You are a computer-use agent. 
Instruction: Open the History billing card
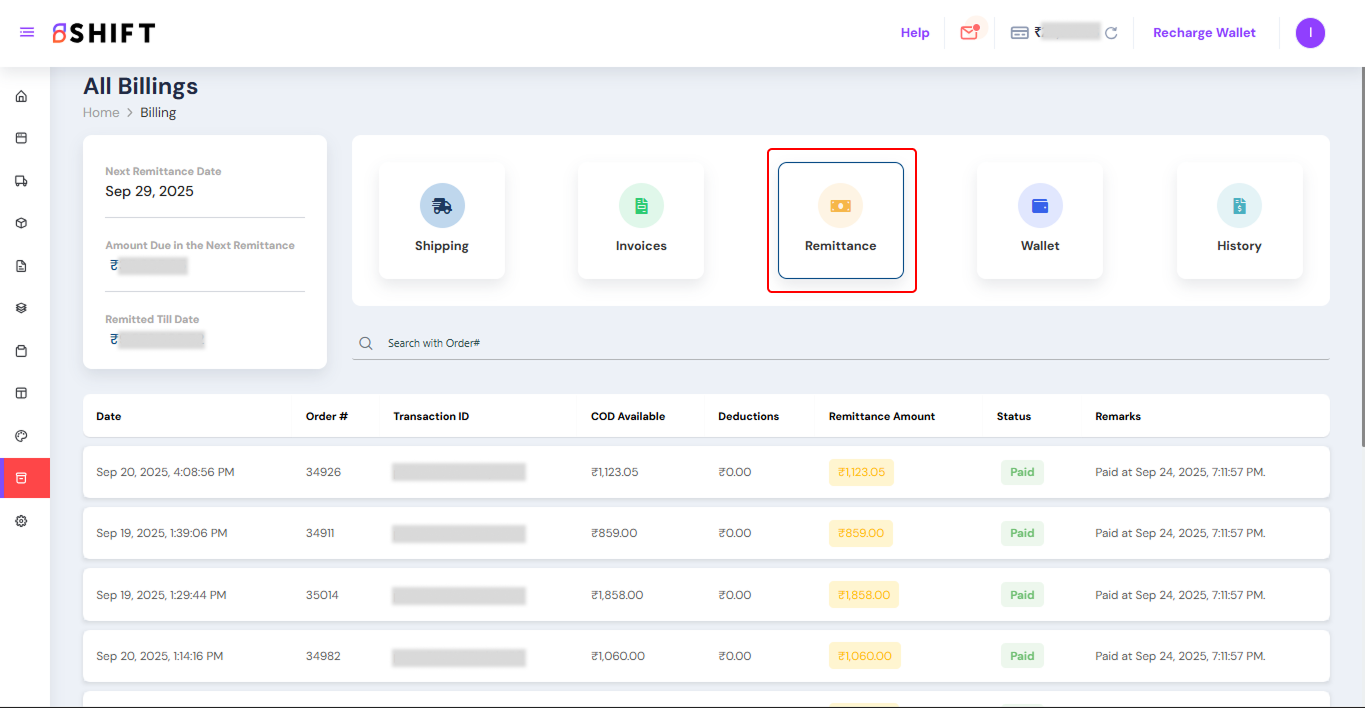[x=1239, y=220]
